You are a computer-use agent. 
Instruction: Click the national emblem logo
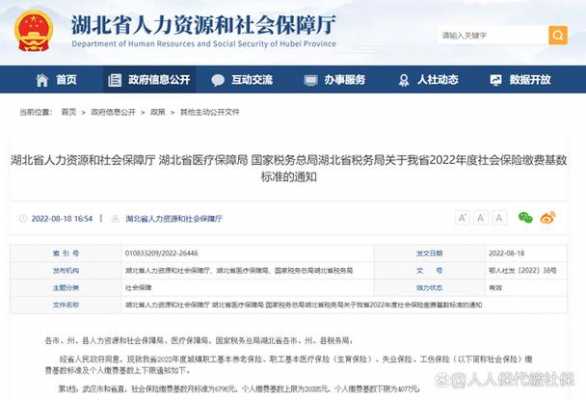click(x=34, y=31)
